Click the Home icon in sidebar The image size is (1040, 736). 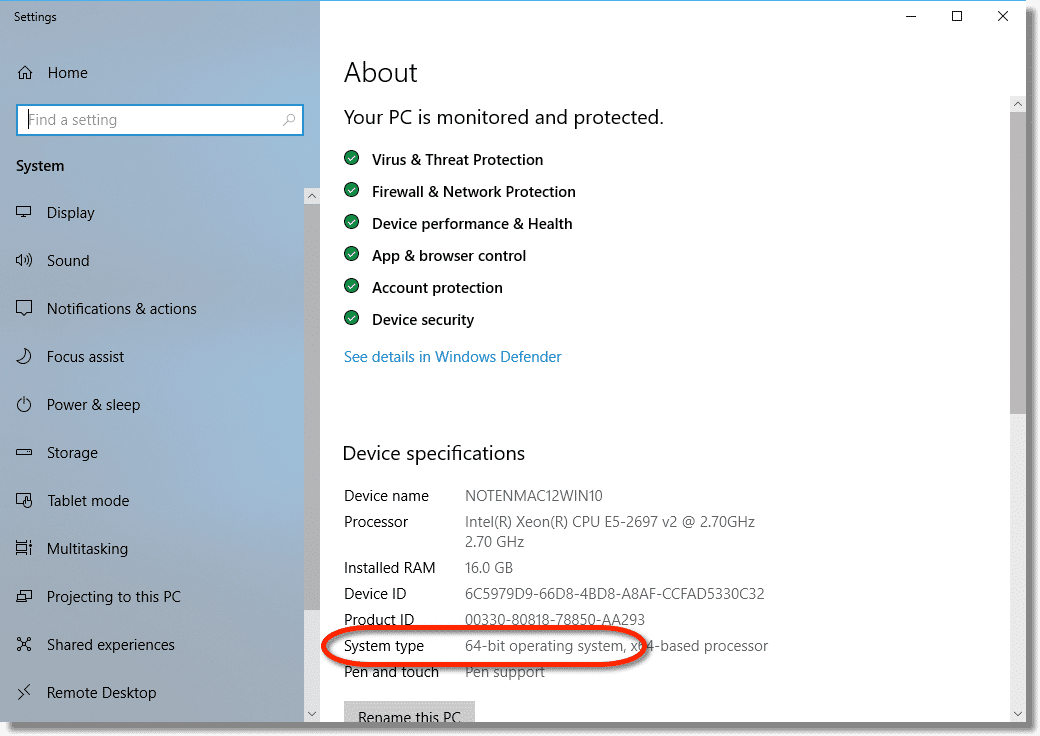26,73
